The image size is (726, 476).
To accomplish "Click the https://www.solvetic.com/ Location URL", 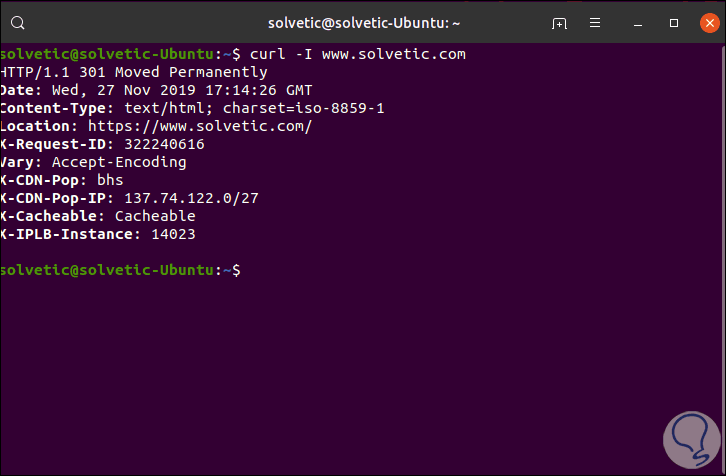I will tap(200, 126).
